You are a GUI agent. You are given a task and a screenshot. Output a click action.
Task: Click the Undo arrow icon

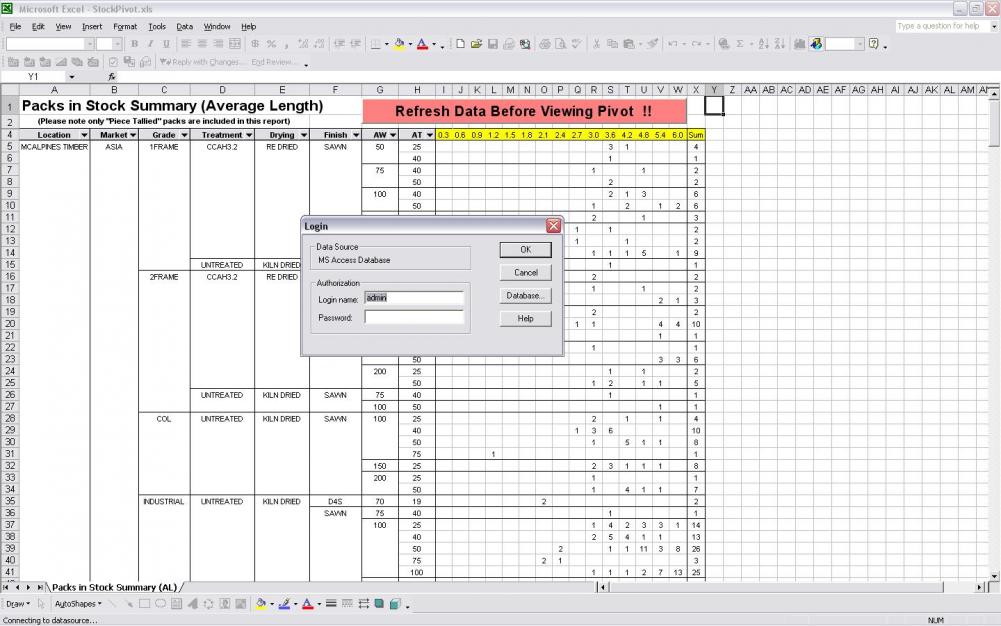(672, 43)
